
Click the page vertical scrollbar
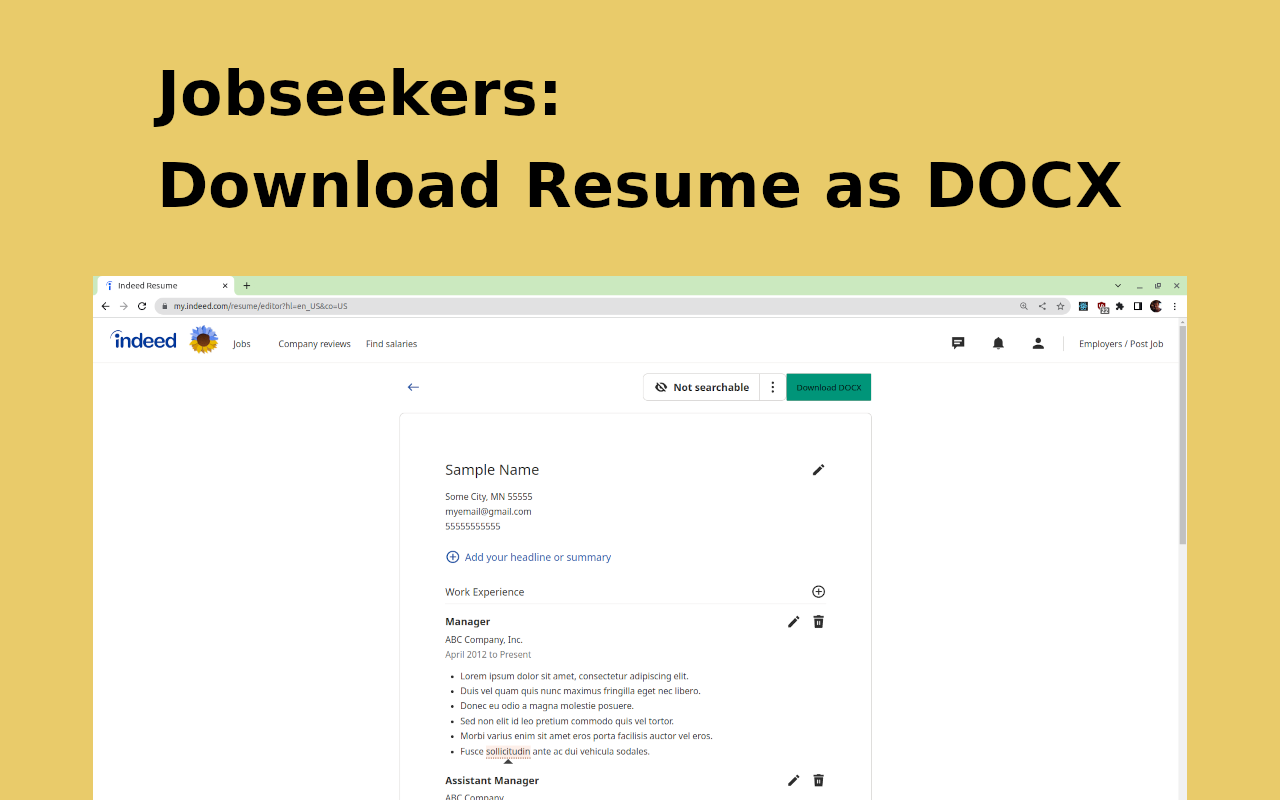pyautogui.click(x=1182, y=434)
